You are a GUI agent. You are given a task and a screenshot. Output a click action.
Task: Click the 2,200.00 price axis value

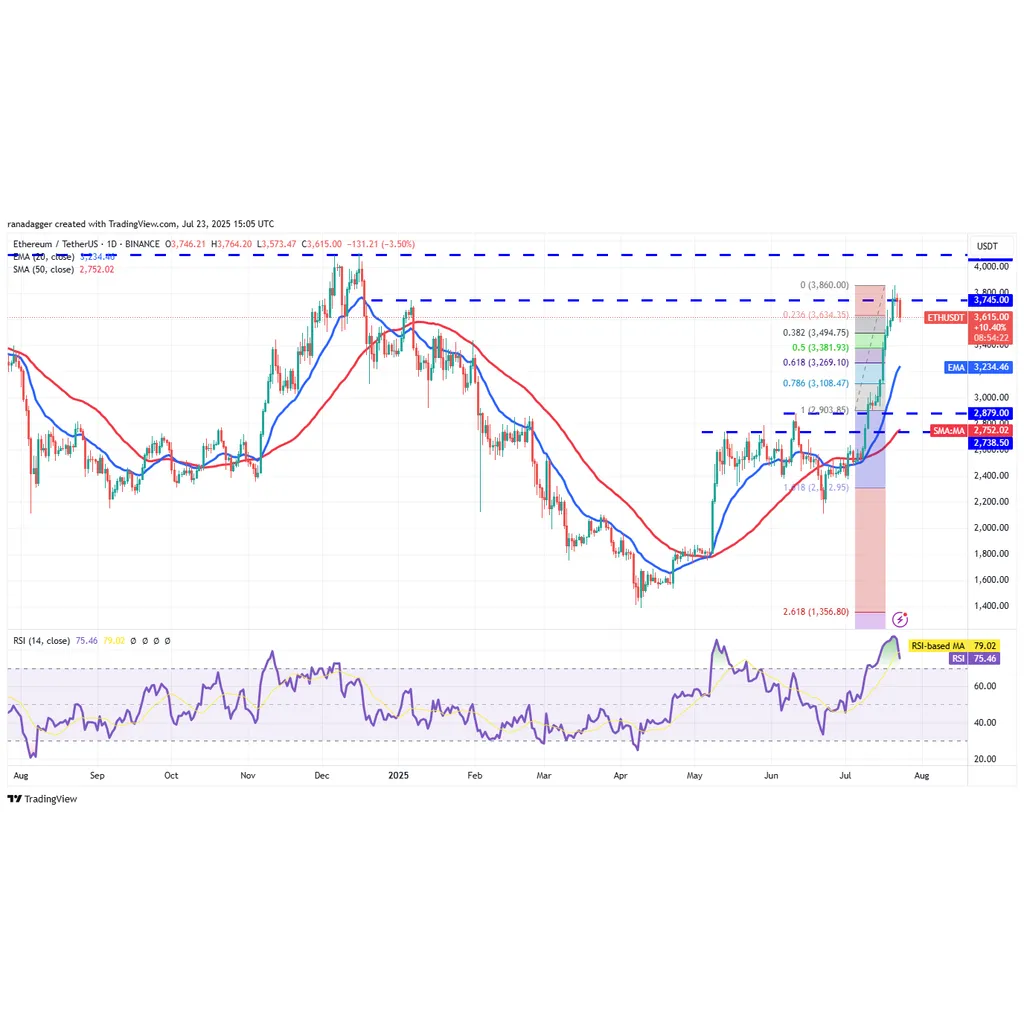pos(991,502)
